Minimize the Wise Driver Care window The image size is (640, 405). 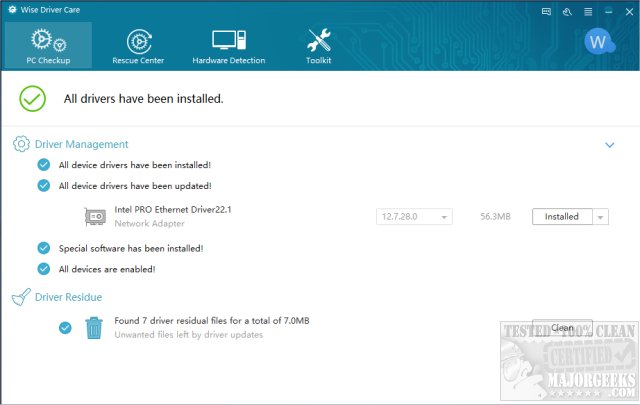[609, 12]
